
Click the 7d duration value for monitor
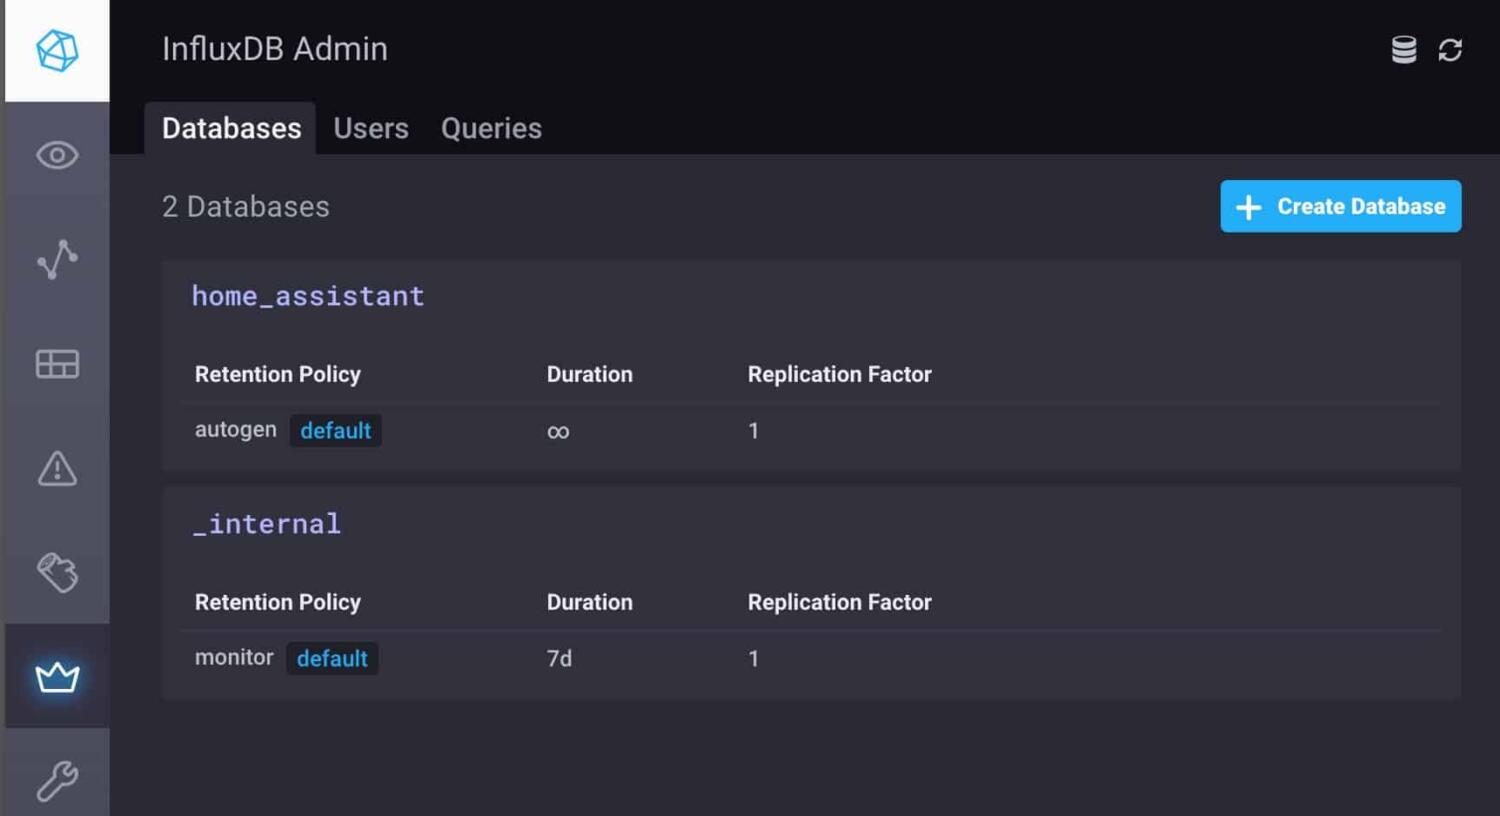[559, 658]
